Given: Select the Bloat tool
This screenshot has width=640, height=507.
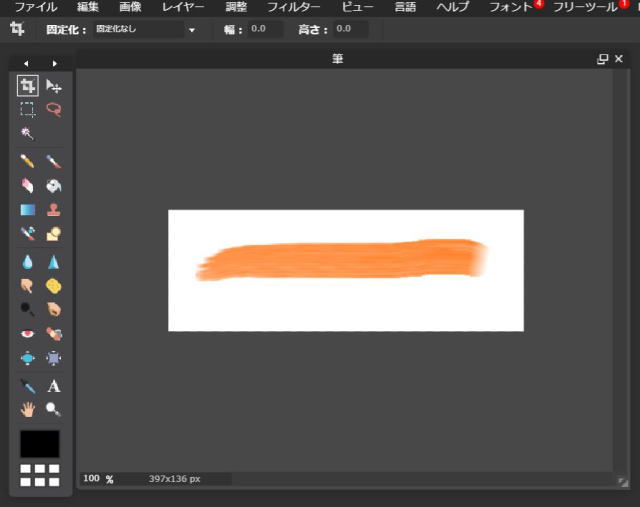Looking at the screenshot, I should pyautogui.click(x=28, y=358).
